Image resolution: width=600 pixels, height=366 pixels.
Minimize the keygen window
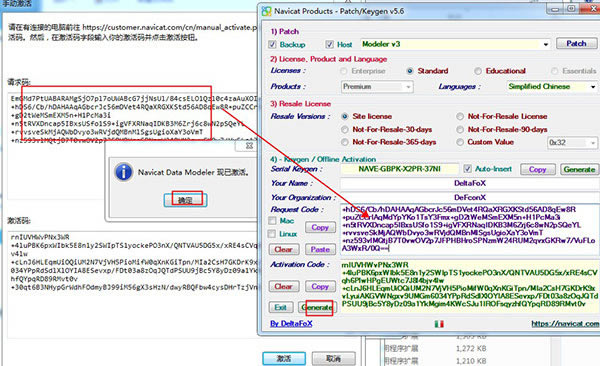pos(555,9)
